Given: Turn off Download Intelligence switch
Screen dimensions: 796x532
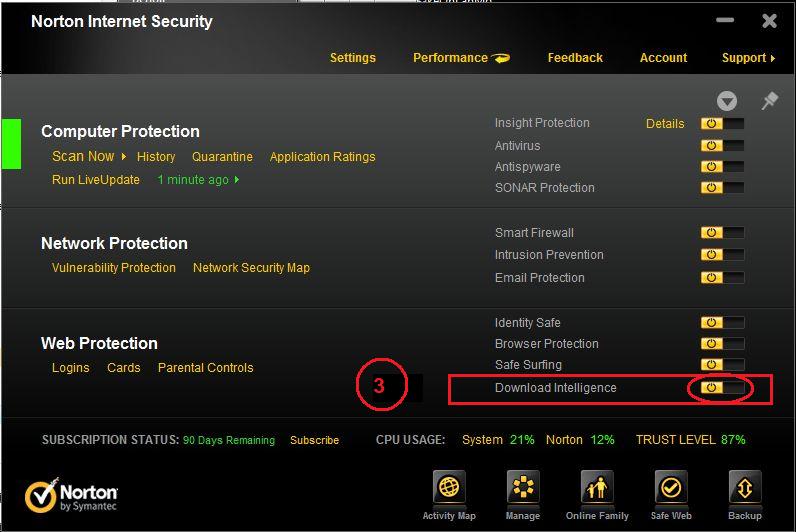Looking at the screenshot, I should 722,388.
